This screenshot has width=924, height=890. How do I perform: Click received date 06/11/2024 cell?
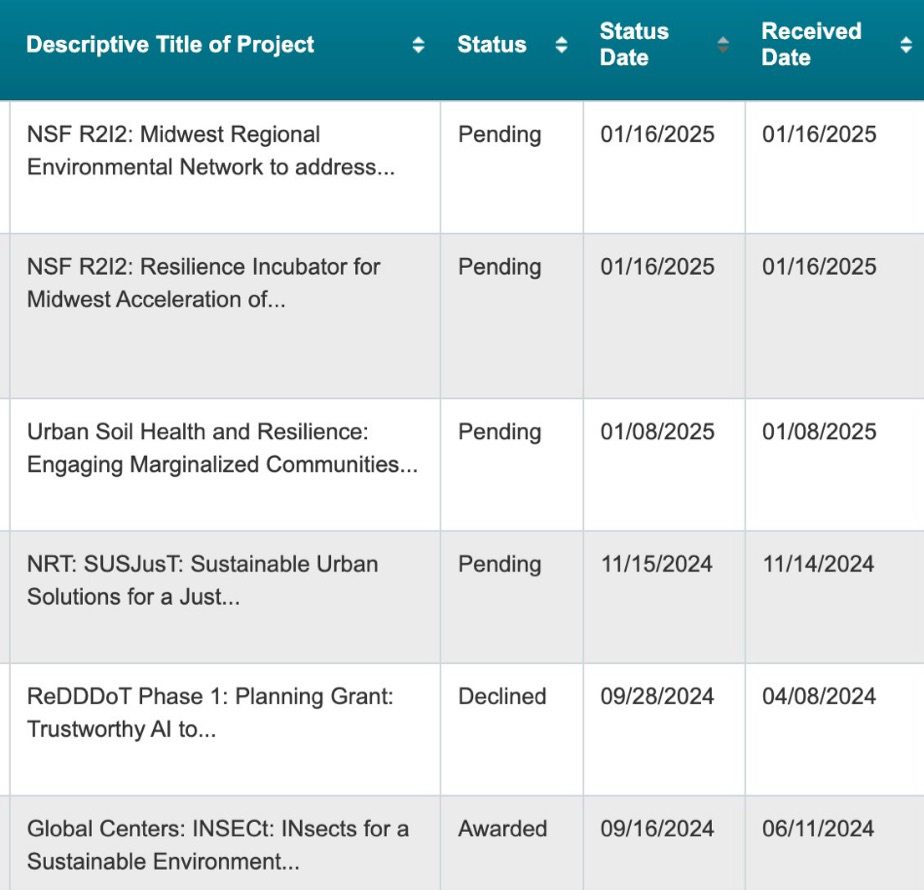(x=819, y=828)
